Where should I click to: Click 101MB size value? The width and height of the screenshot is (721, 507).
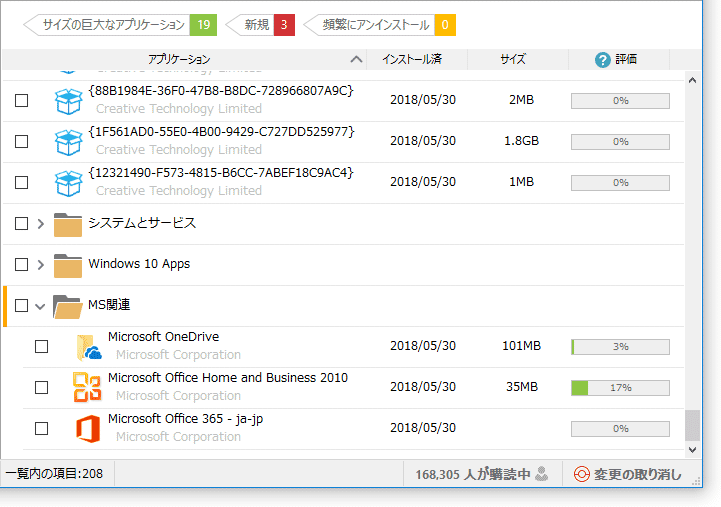click(521, 346)
